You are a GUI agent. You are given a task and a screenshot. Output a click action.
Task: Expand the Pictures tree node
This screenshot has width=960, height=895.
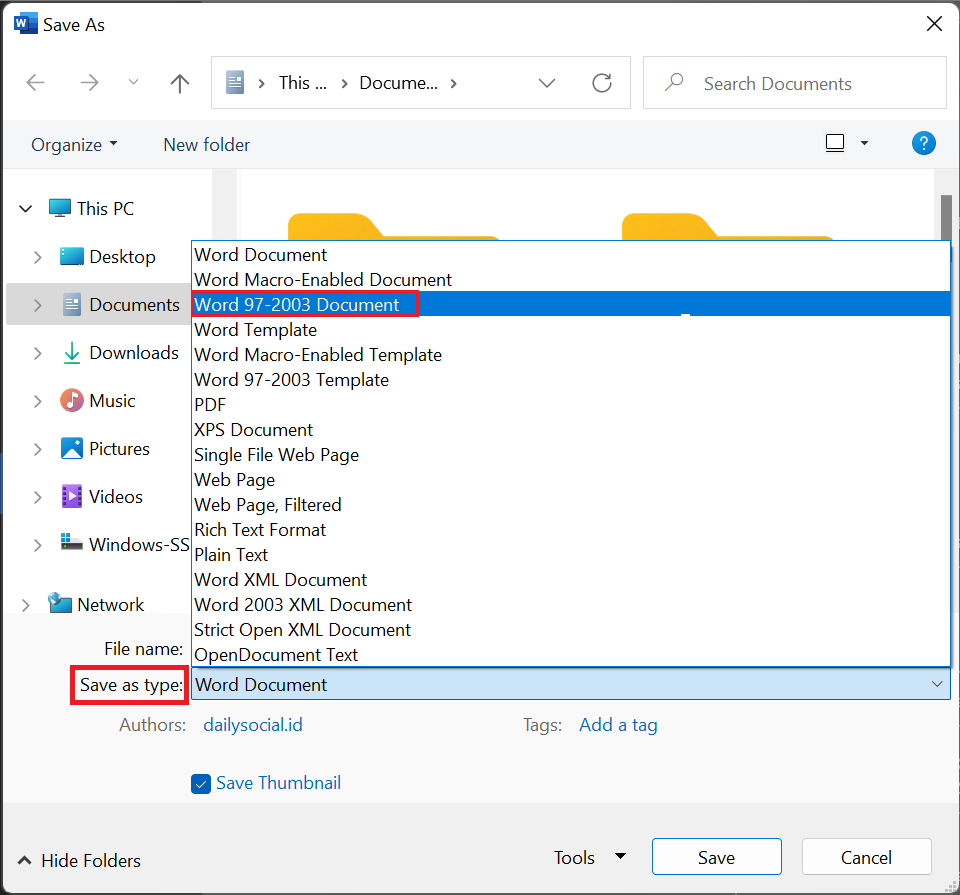[x=37, y=449]
